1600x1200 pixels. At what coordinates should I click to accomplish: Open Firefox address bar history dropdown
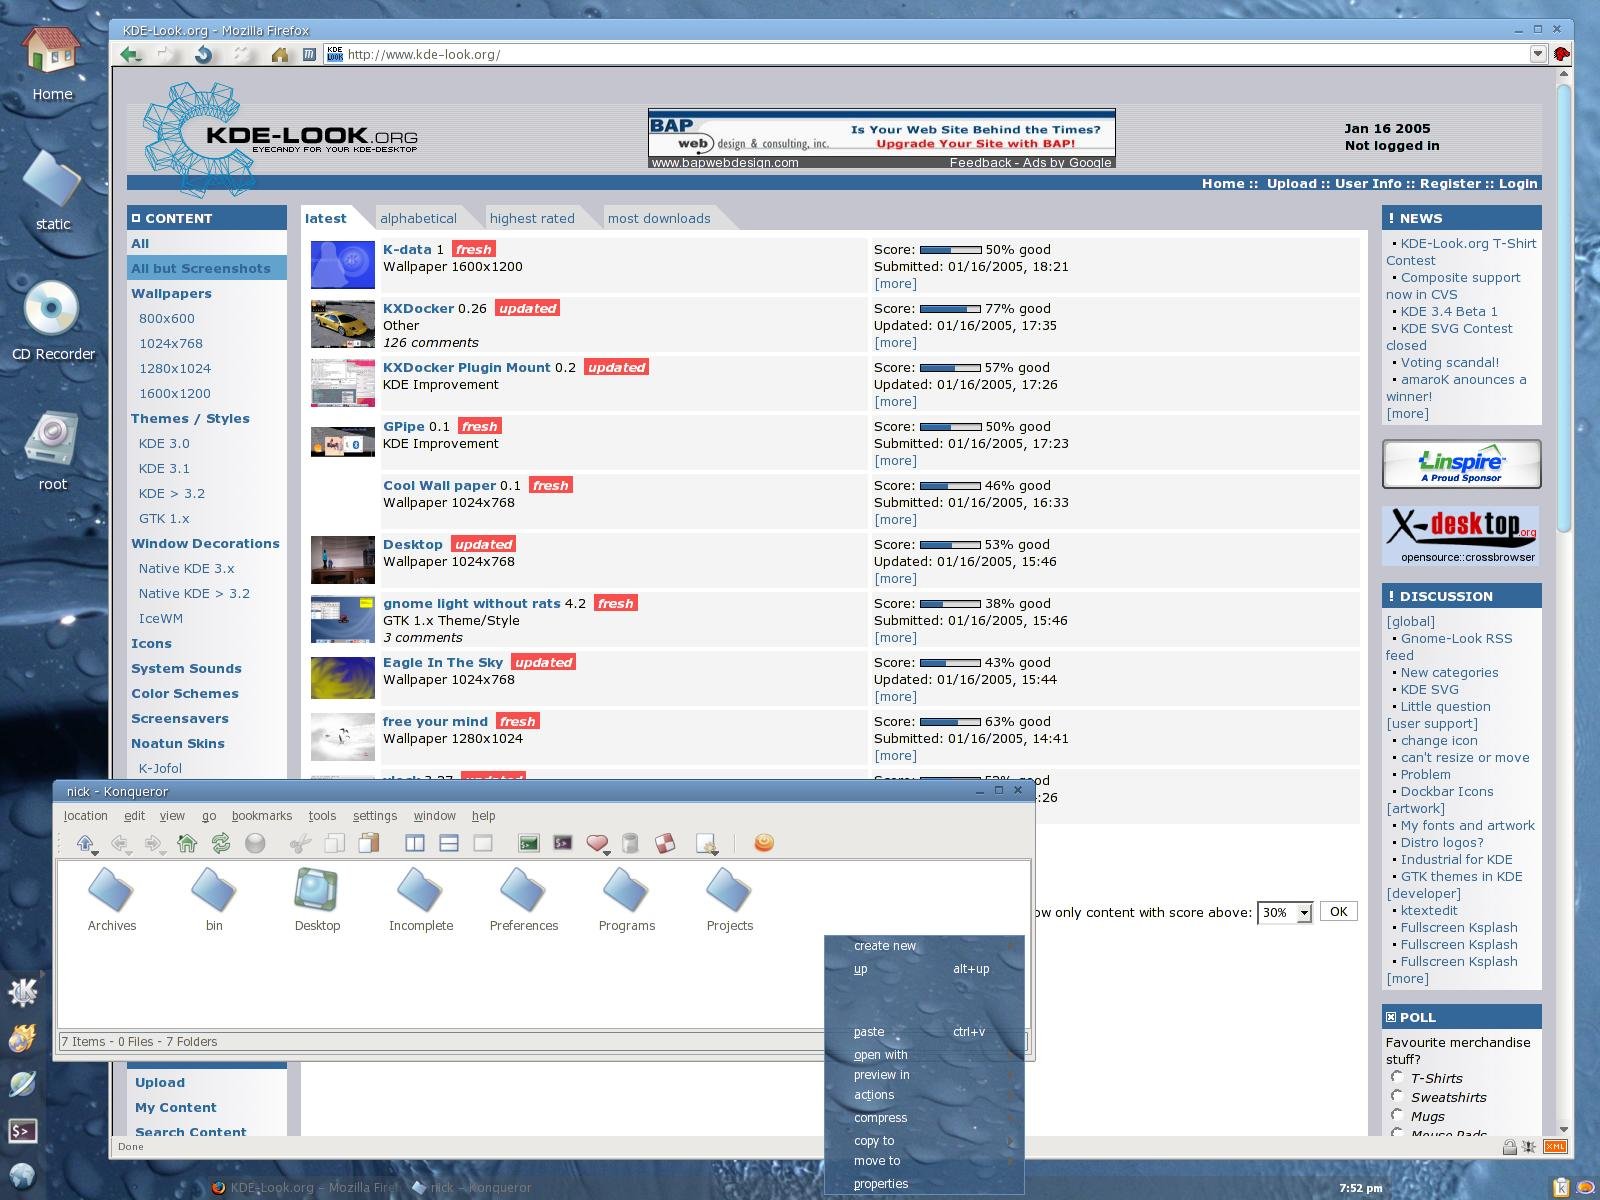(1539, 54)
